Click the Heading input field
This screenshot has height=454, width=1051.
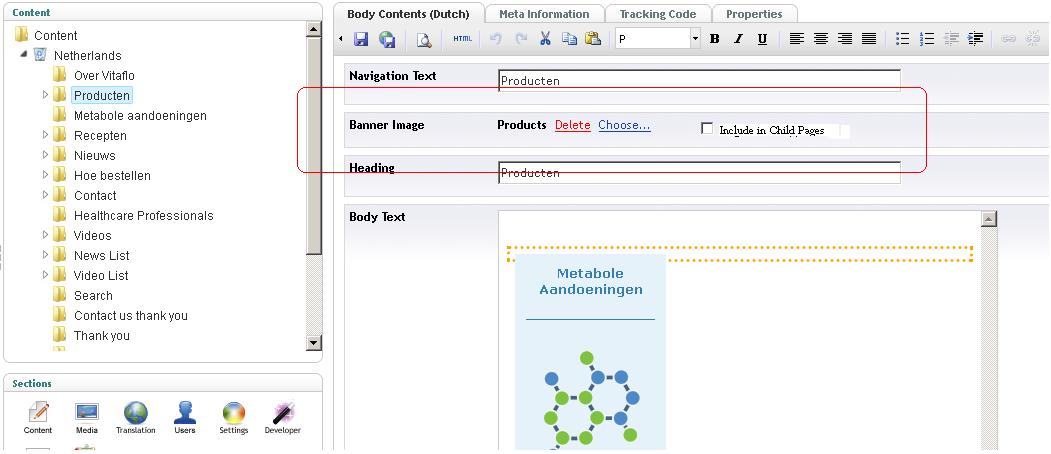(699, 172)
